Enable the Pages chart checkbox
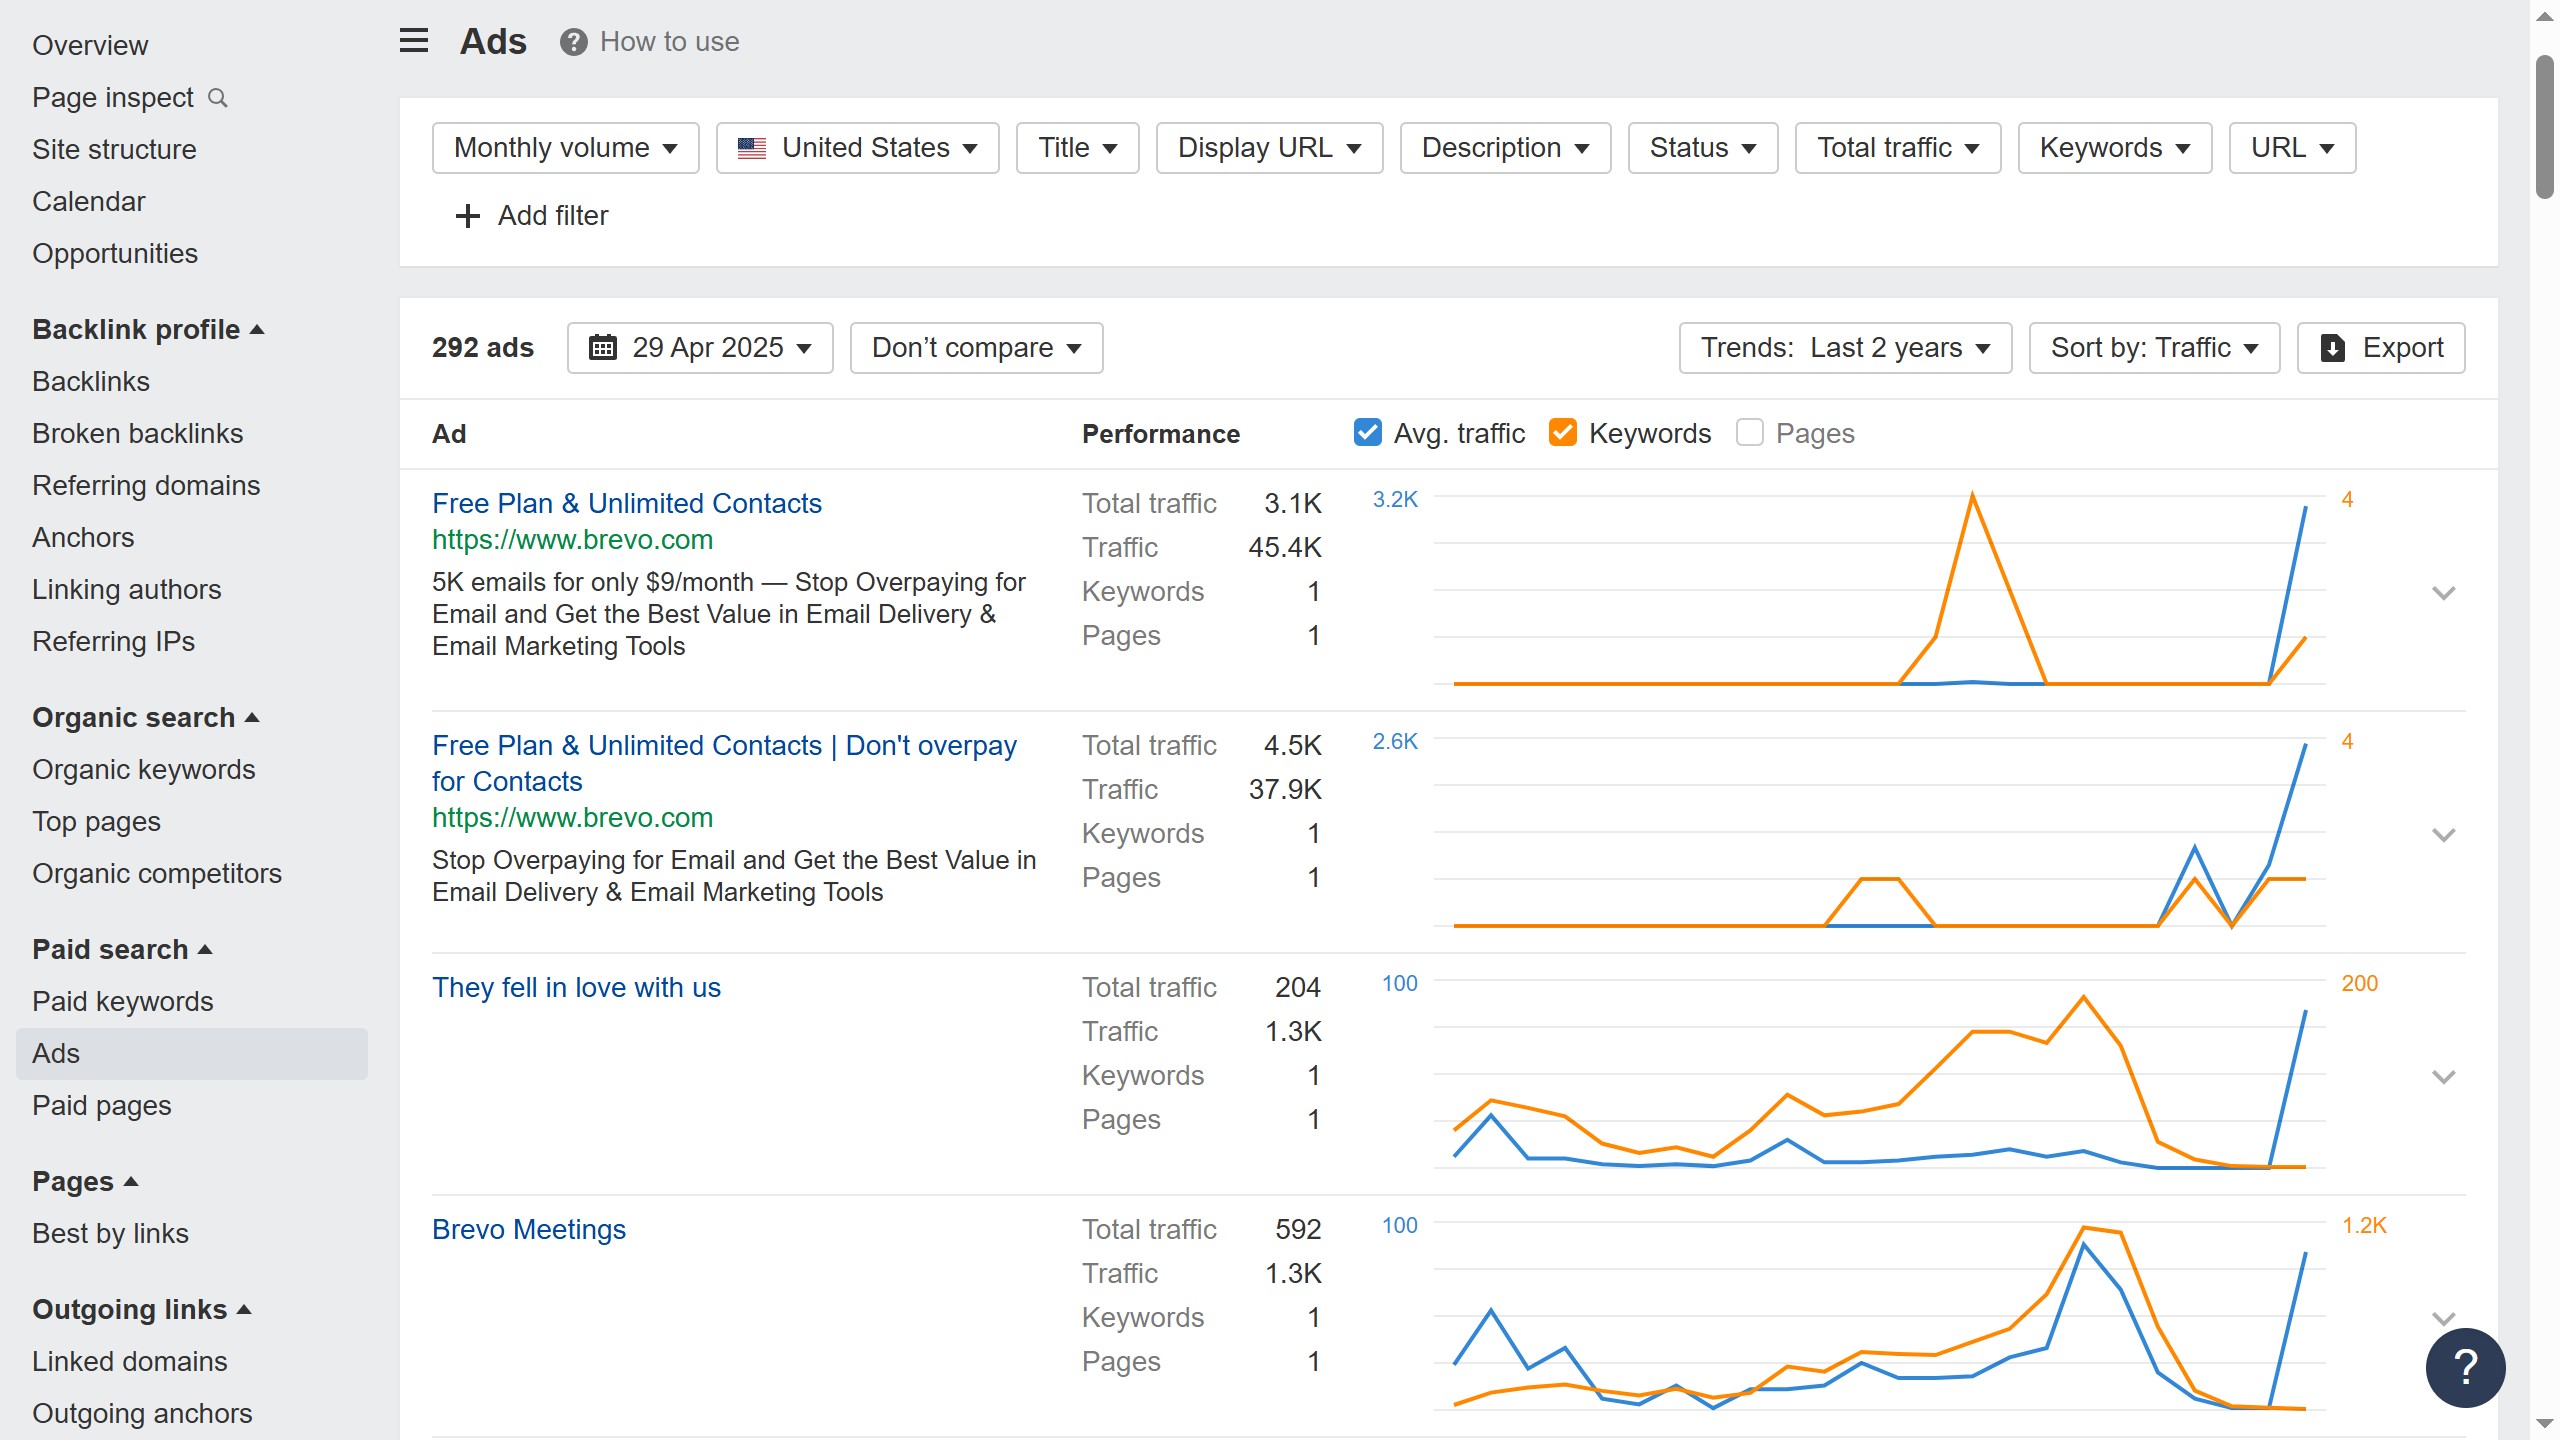The image size is (2560, 1440). click(x=1749, y=433)
